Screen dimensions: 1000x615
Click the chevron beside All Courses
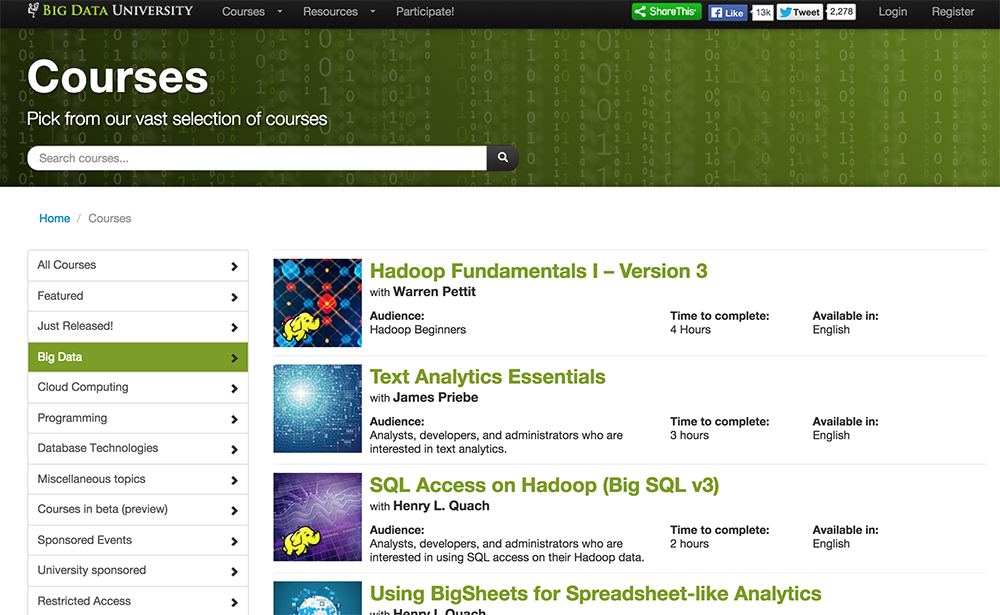(x=234, y=266)
